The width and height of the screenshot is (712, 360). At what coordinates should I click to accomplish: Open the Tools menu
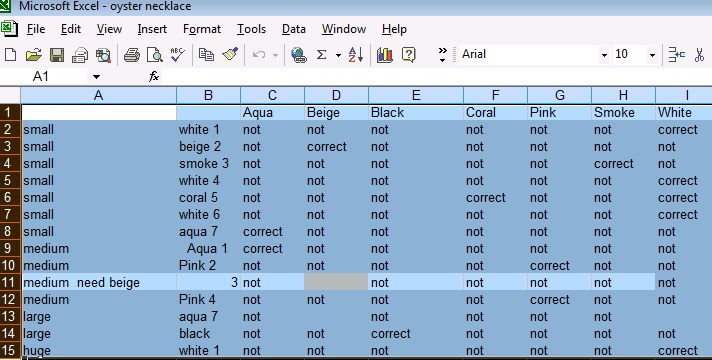click(251, 29)
